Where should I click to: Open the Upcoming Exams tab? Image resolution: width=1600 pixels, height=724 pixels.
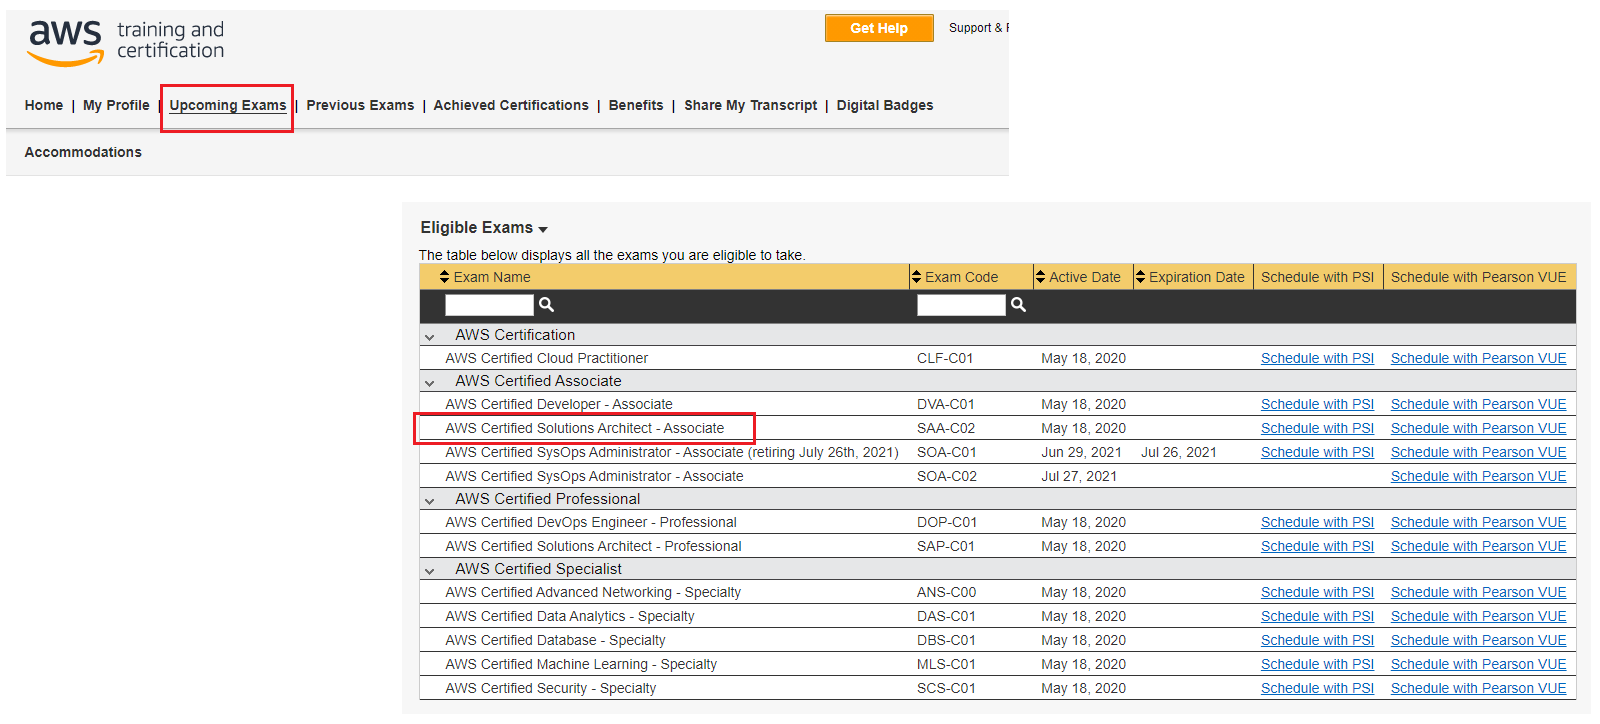[228, 105]
